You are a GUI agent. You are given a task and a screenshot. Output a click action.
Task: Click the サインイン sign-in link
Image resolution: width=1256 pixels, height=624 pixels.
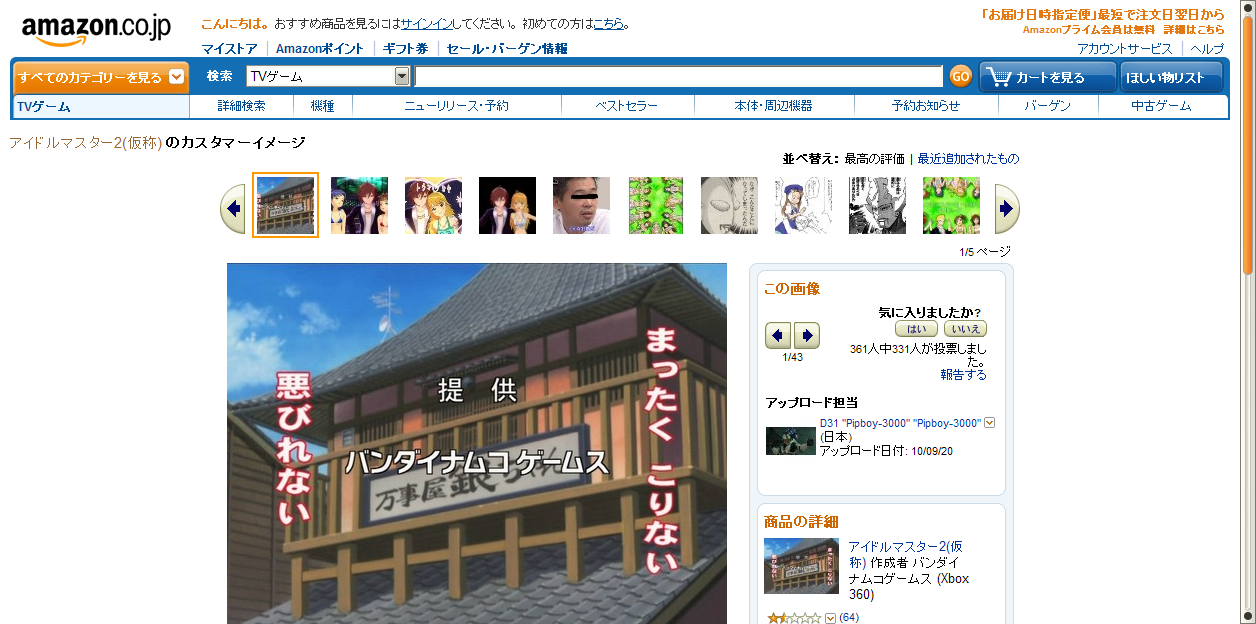[427, 23]
